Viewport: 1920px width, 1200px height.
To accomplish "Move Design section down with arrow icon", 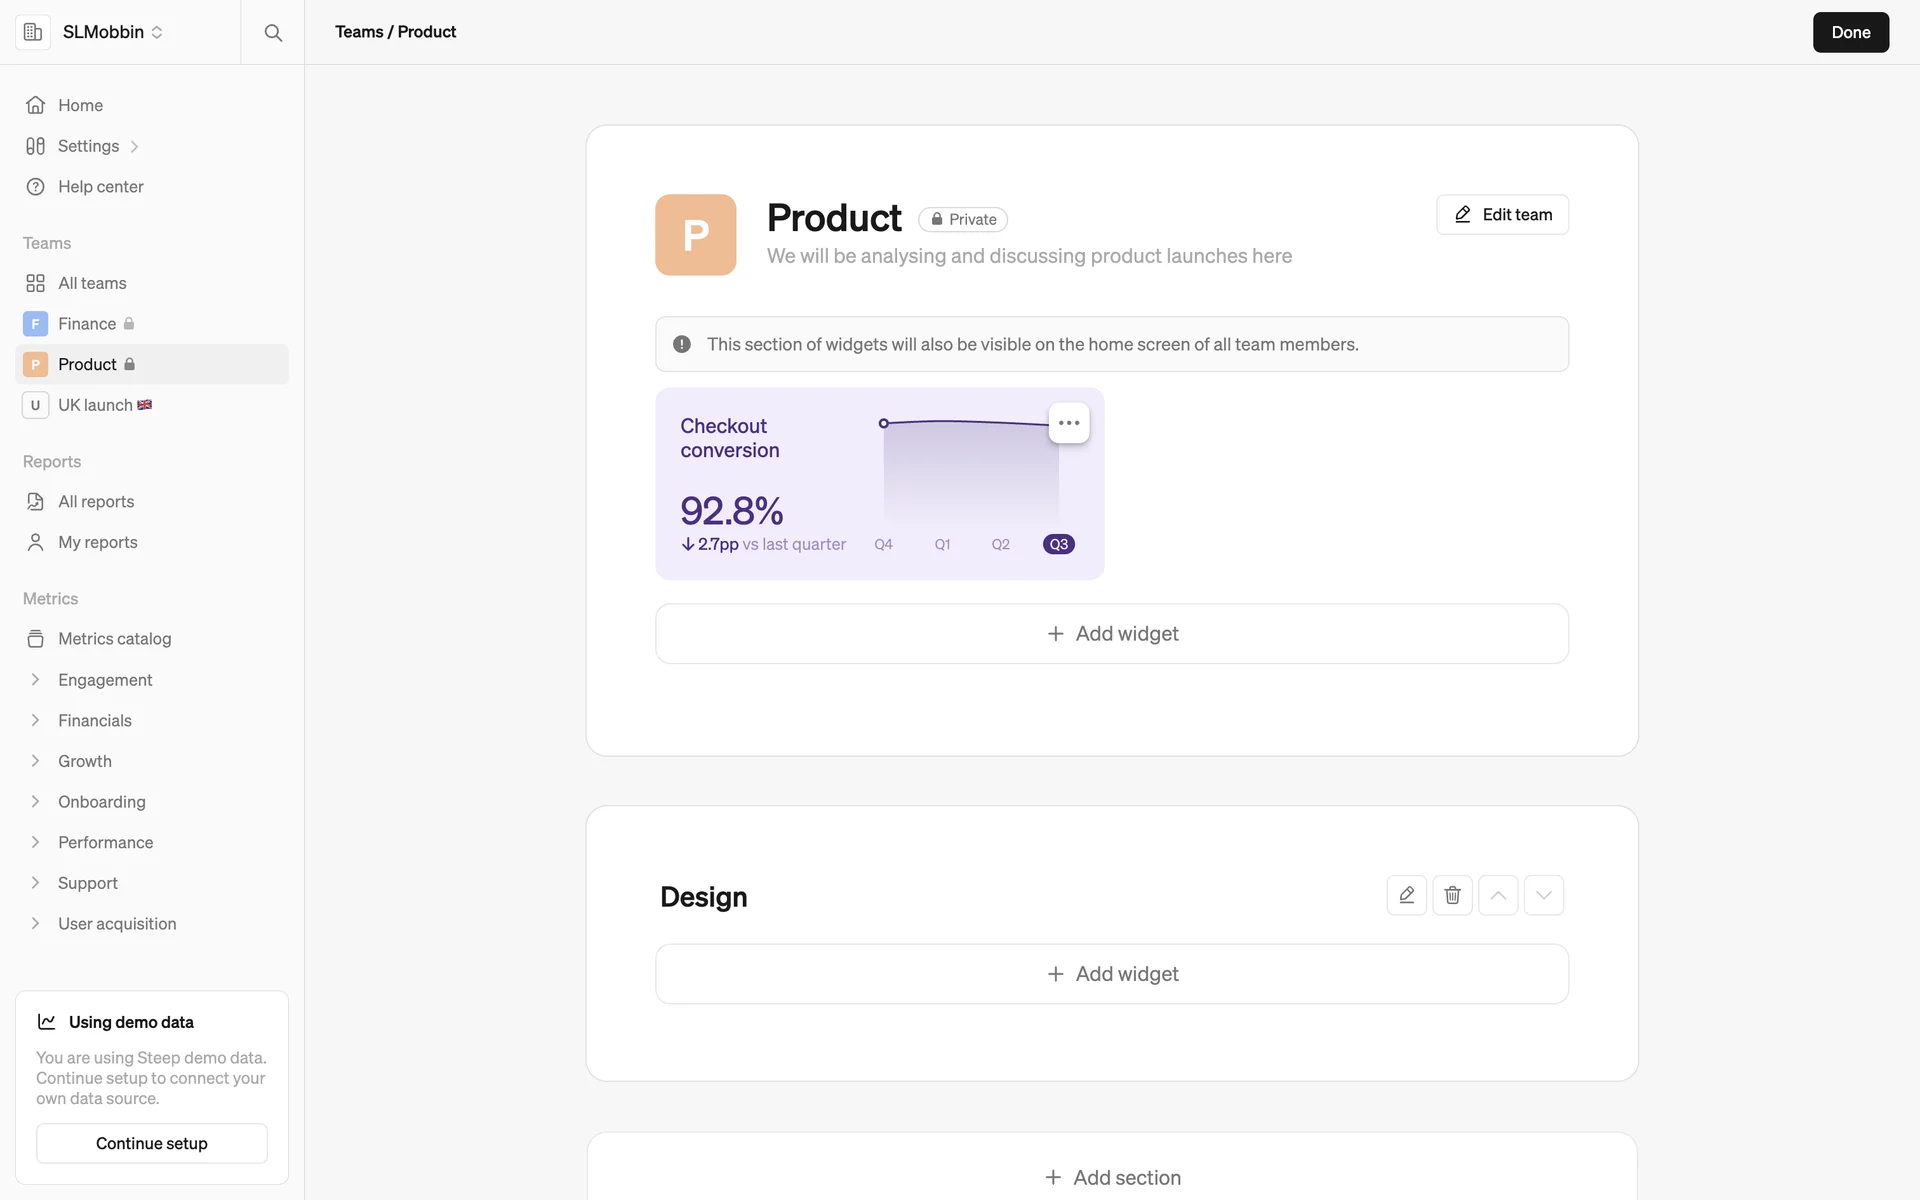I will [x=1543, y=895].
